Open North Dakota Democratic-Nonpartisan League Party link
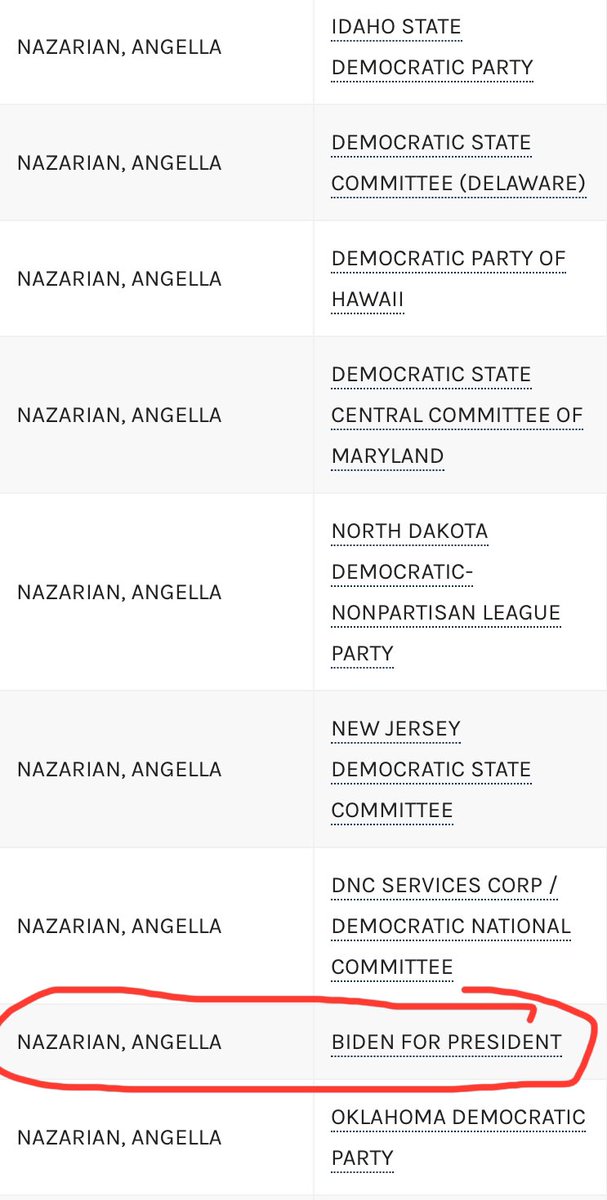 [x=445, y=592]
